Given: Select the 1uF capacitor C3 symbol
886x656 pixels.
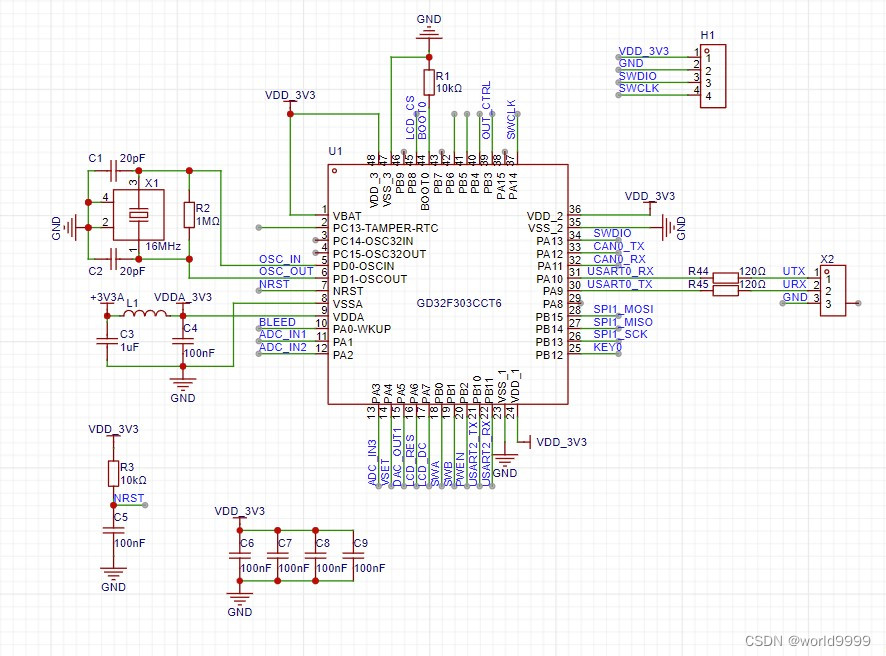Looking at the screenshot, I should (107, 341).
